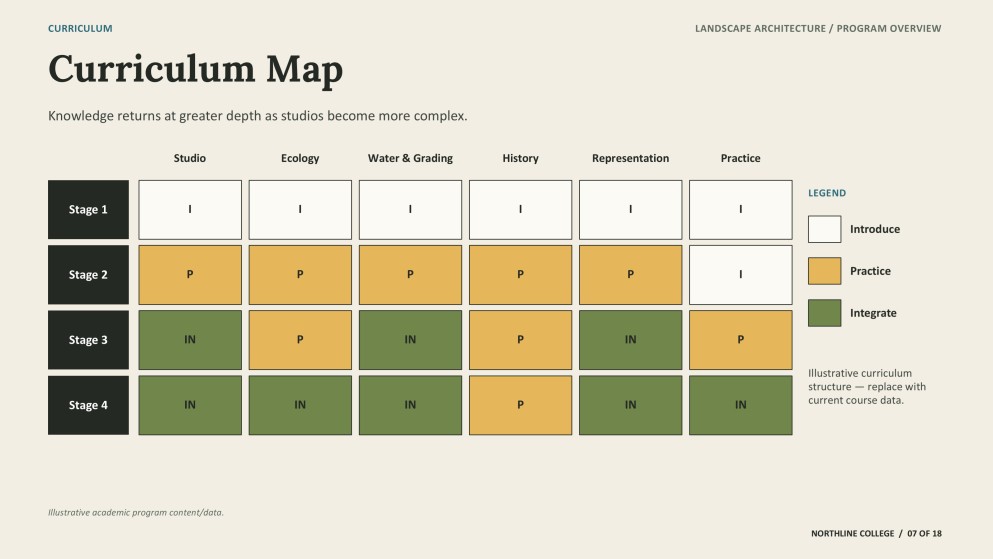This screenshot has width=993, height=559.
Task: Select the CURRICULUM section label
Action: pos(80,28)
